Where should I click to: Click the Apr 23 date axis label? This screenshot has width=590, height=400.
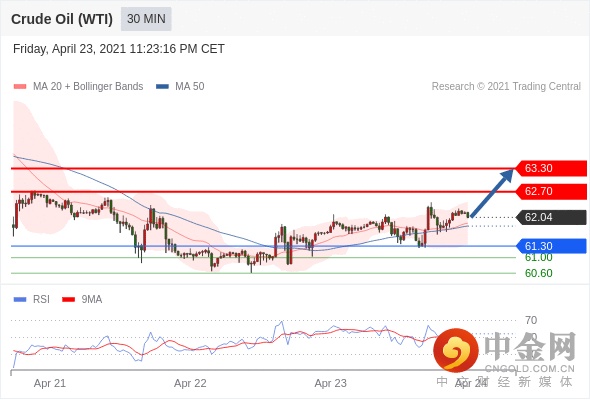330,383
